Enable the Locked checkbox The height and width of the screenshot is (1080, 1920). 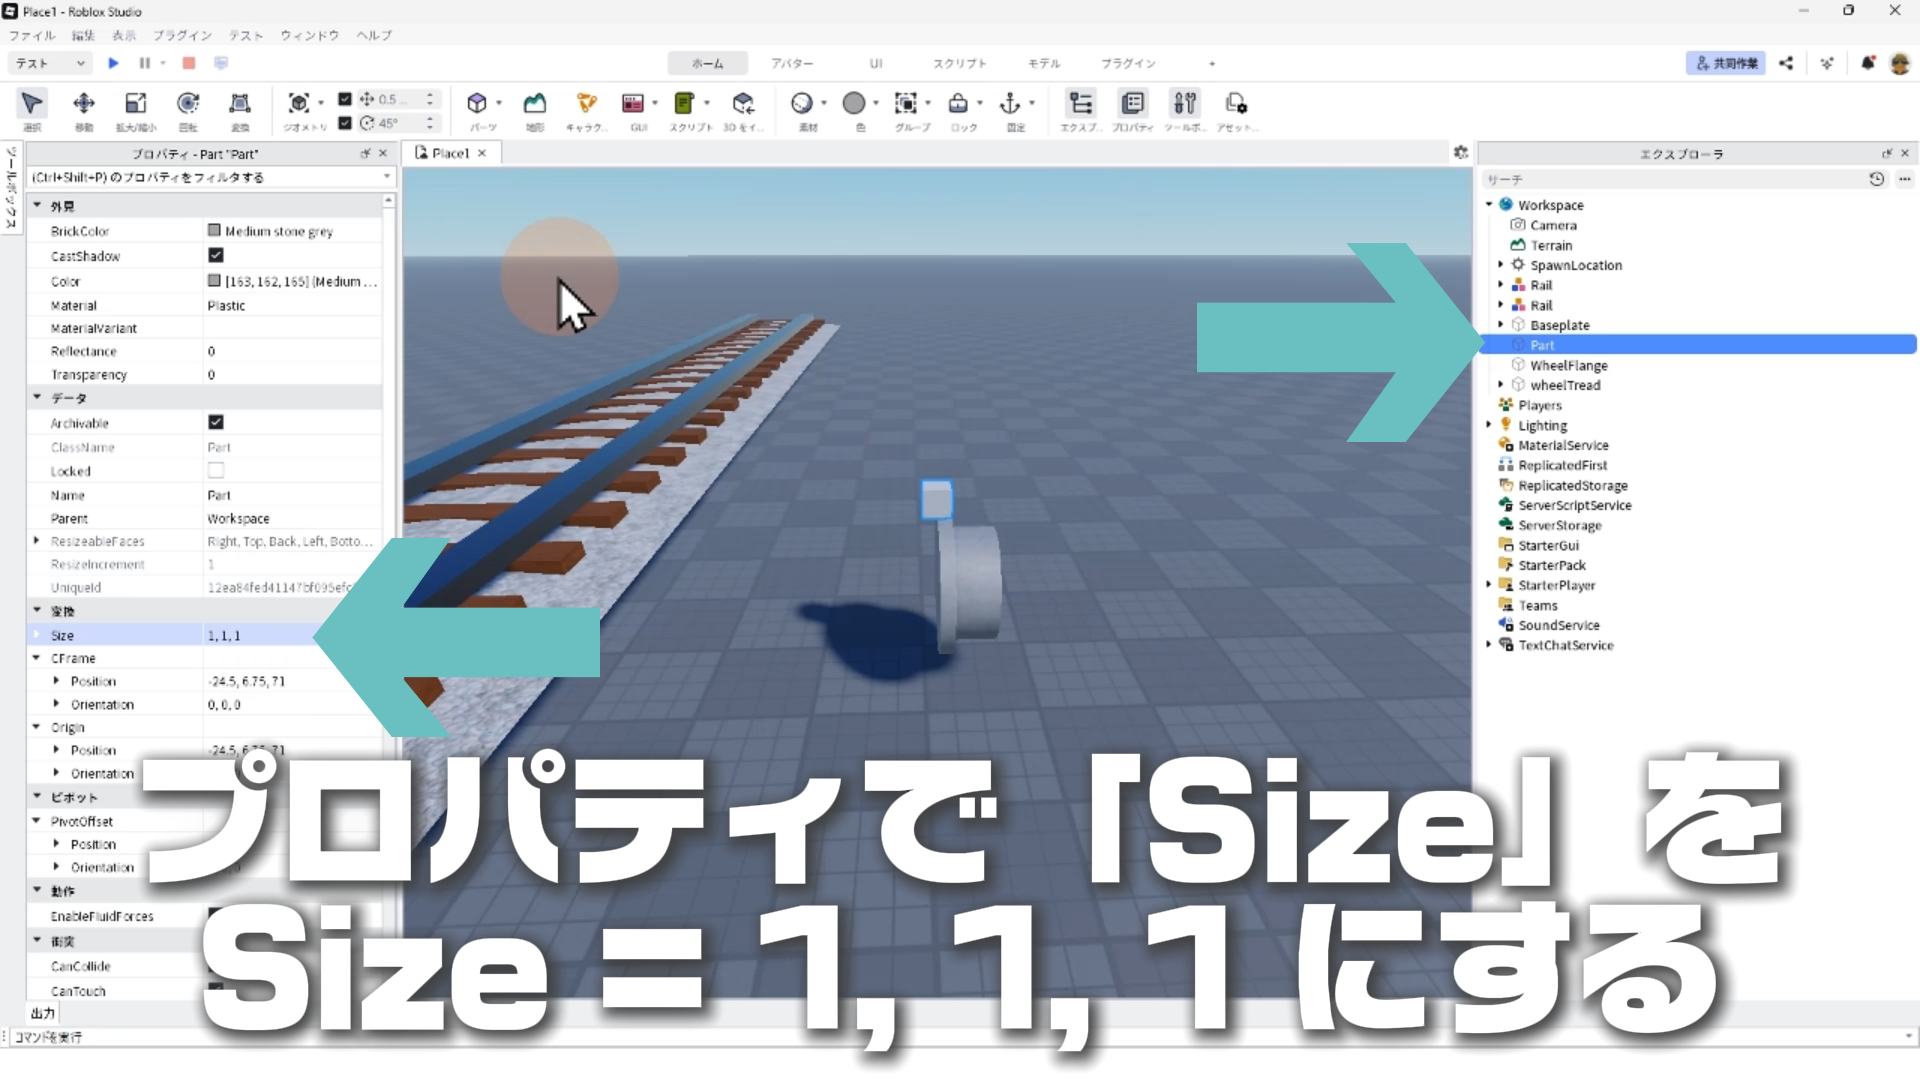pyautogui.click(x=216, y=471)
